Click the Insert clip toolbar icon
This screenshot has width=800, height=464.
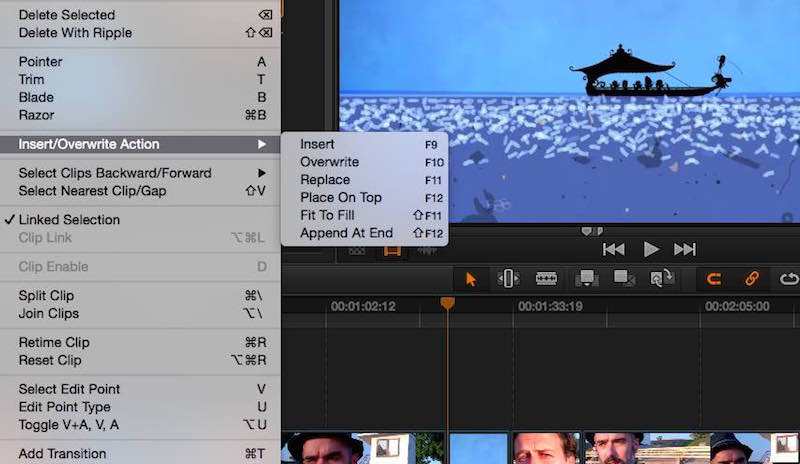click(587, 279)
